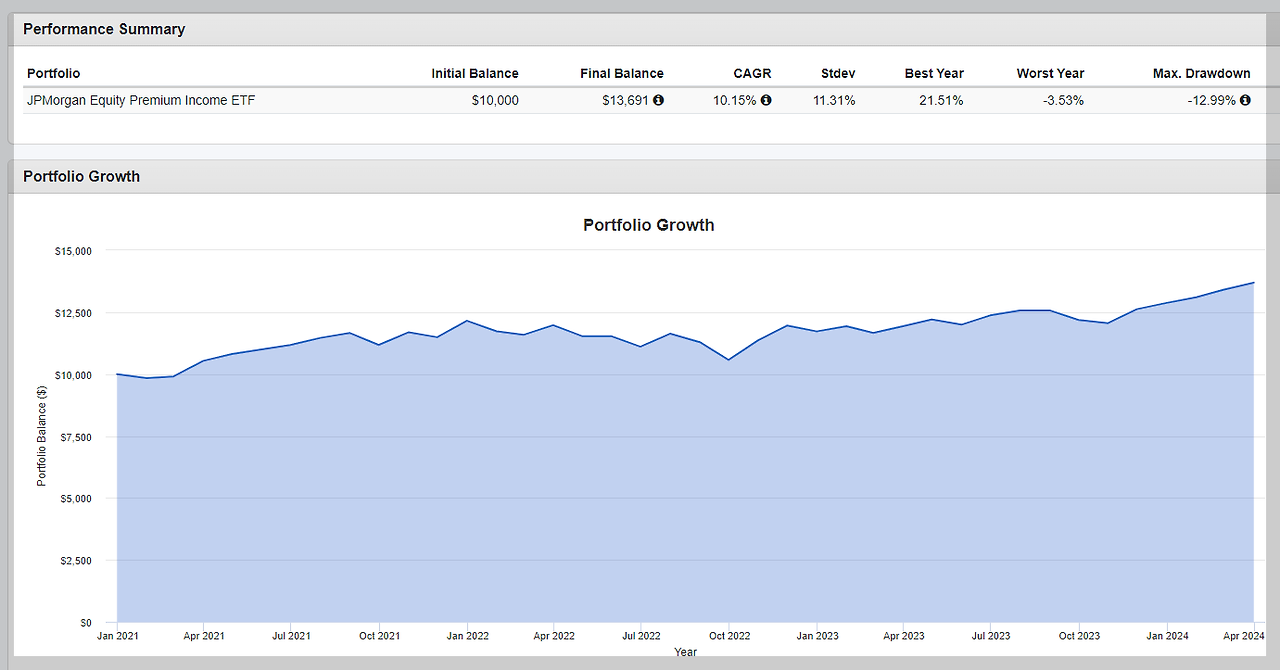Click info icon beside CAGR 10.15%
This screenshot has width=1280, height=670.
click(766, 100)
